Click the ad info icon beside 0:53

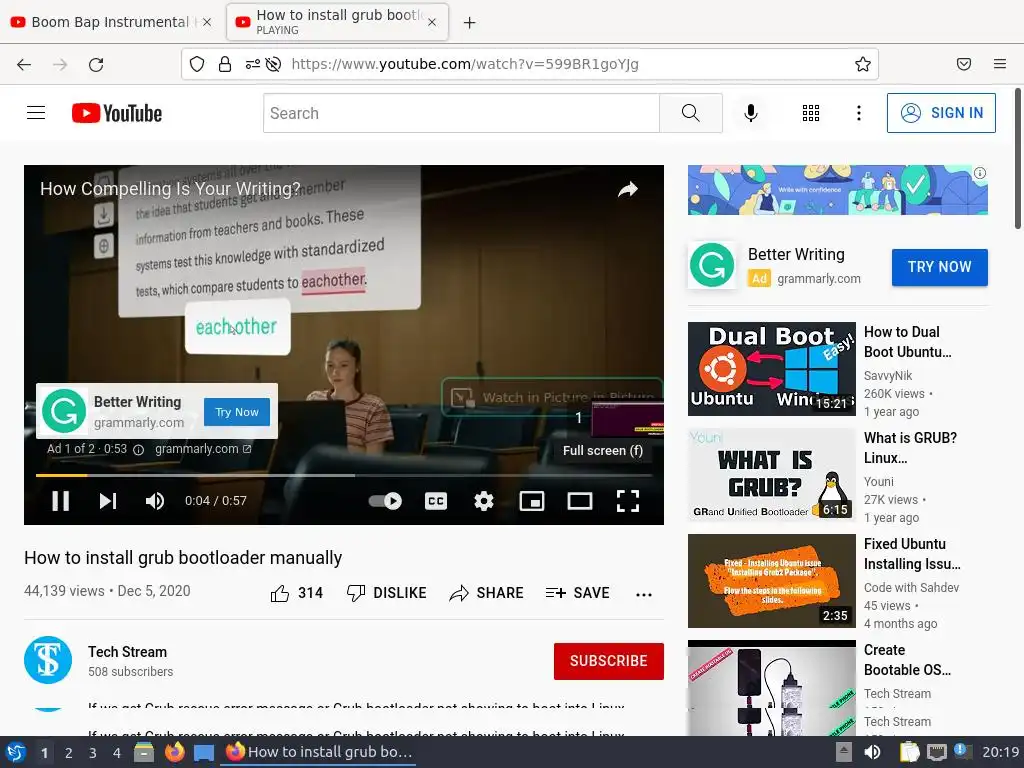(x=138, y=449)
